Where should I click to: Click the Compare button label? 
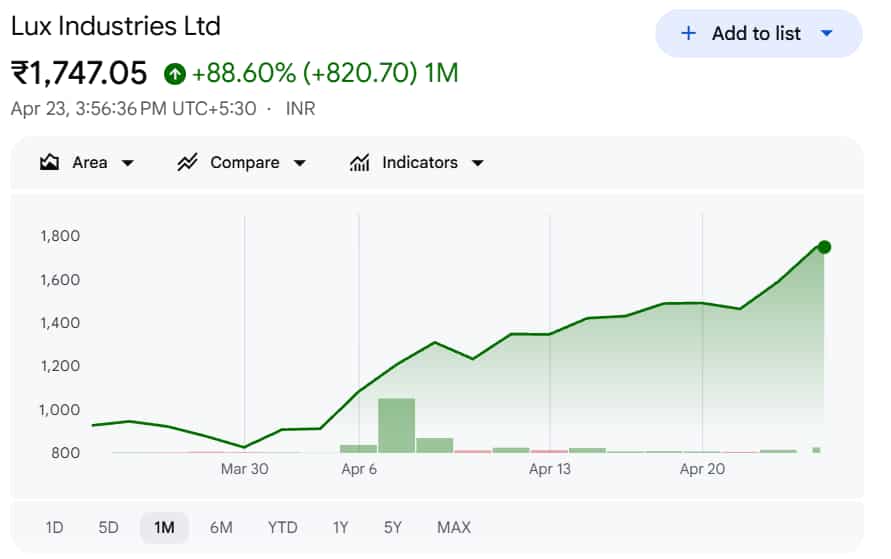click(245, 162)
